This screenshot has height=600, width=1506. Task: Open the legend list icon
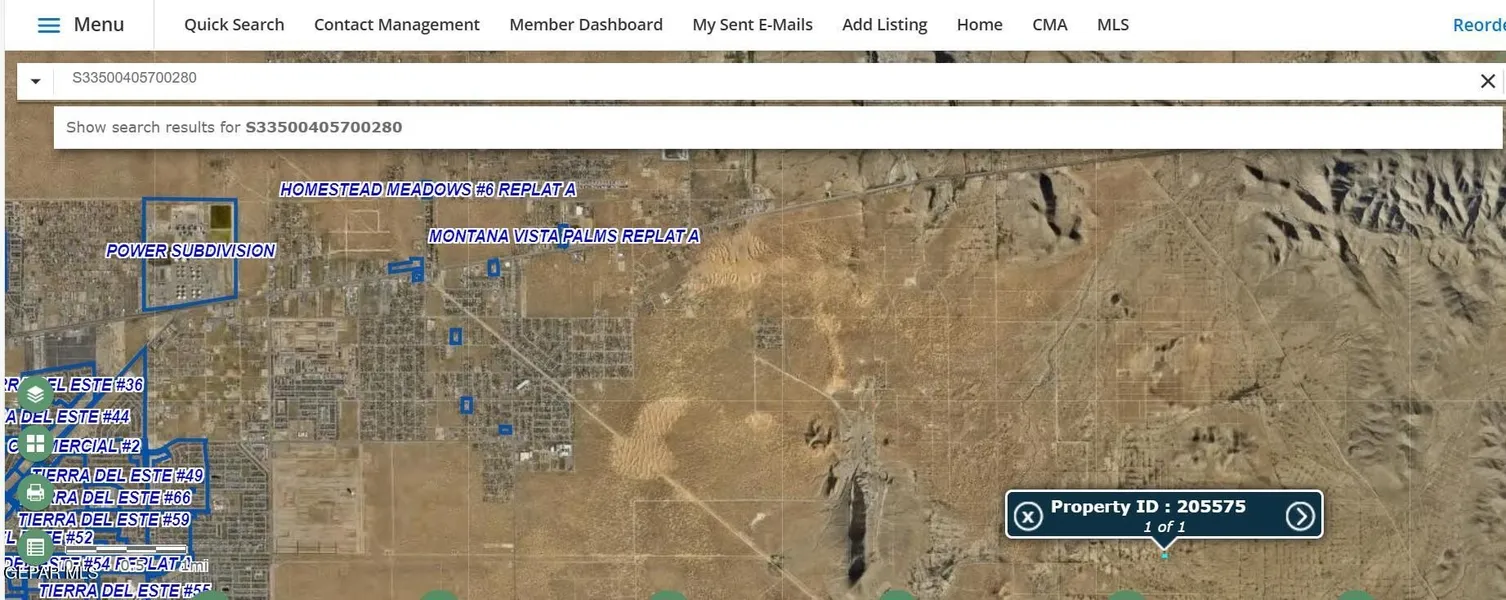35,547
